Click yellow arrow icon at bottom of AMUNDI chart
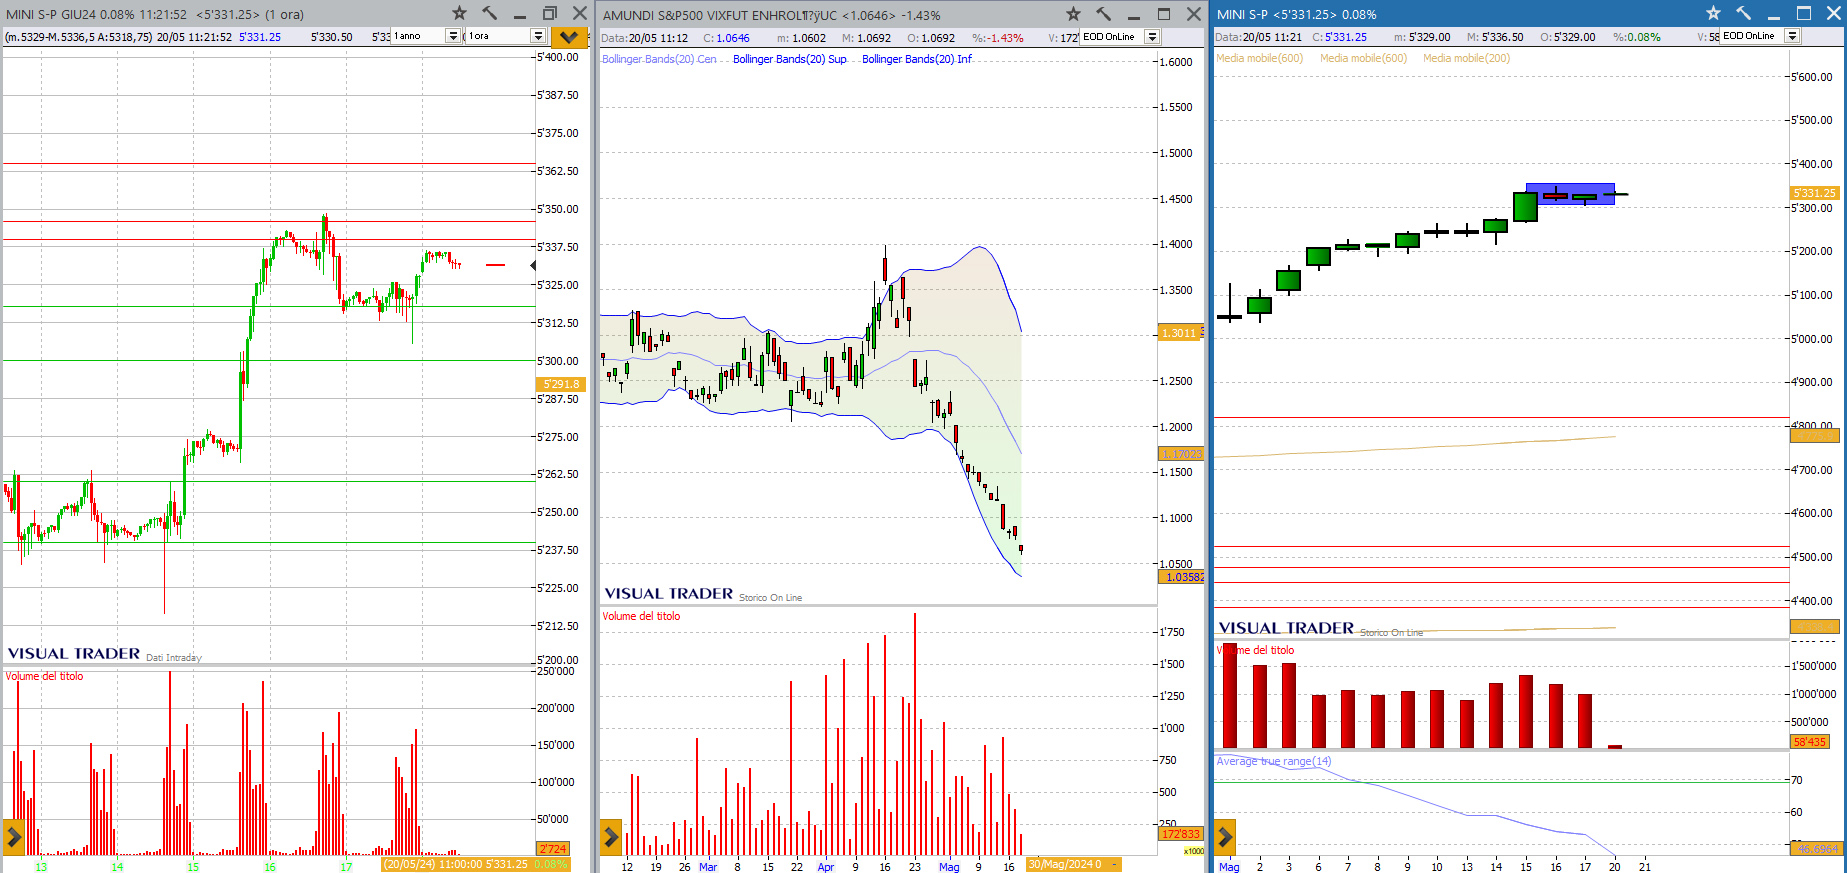 pyautogui.click(x=611, y=837)
